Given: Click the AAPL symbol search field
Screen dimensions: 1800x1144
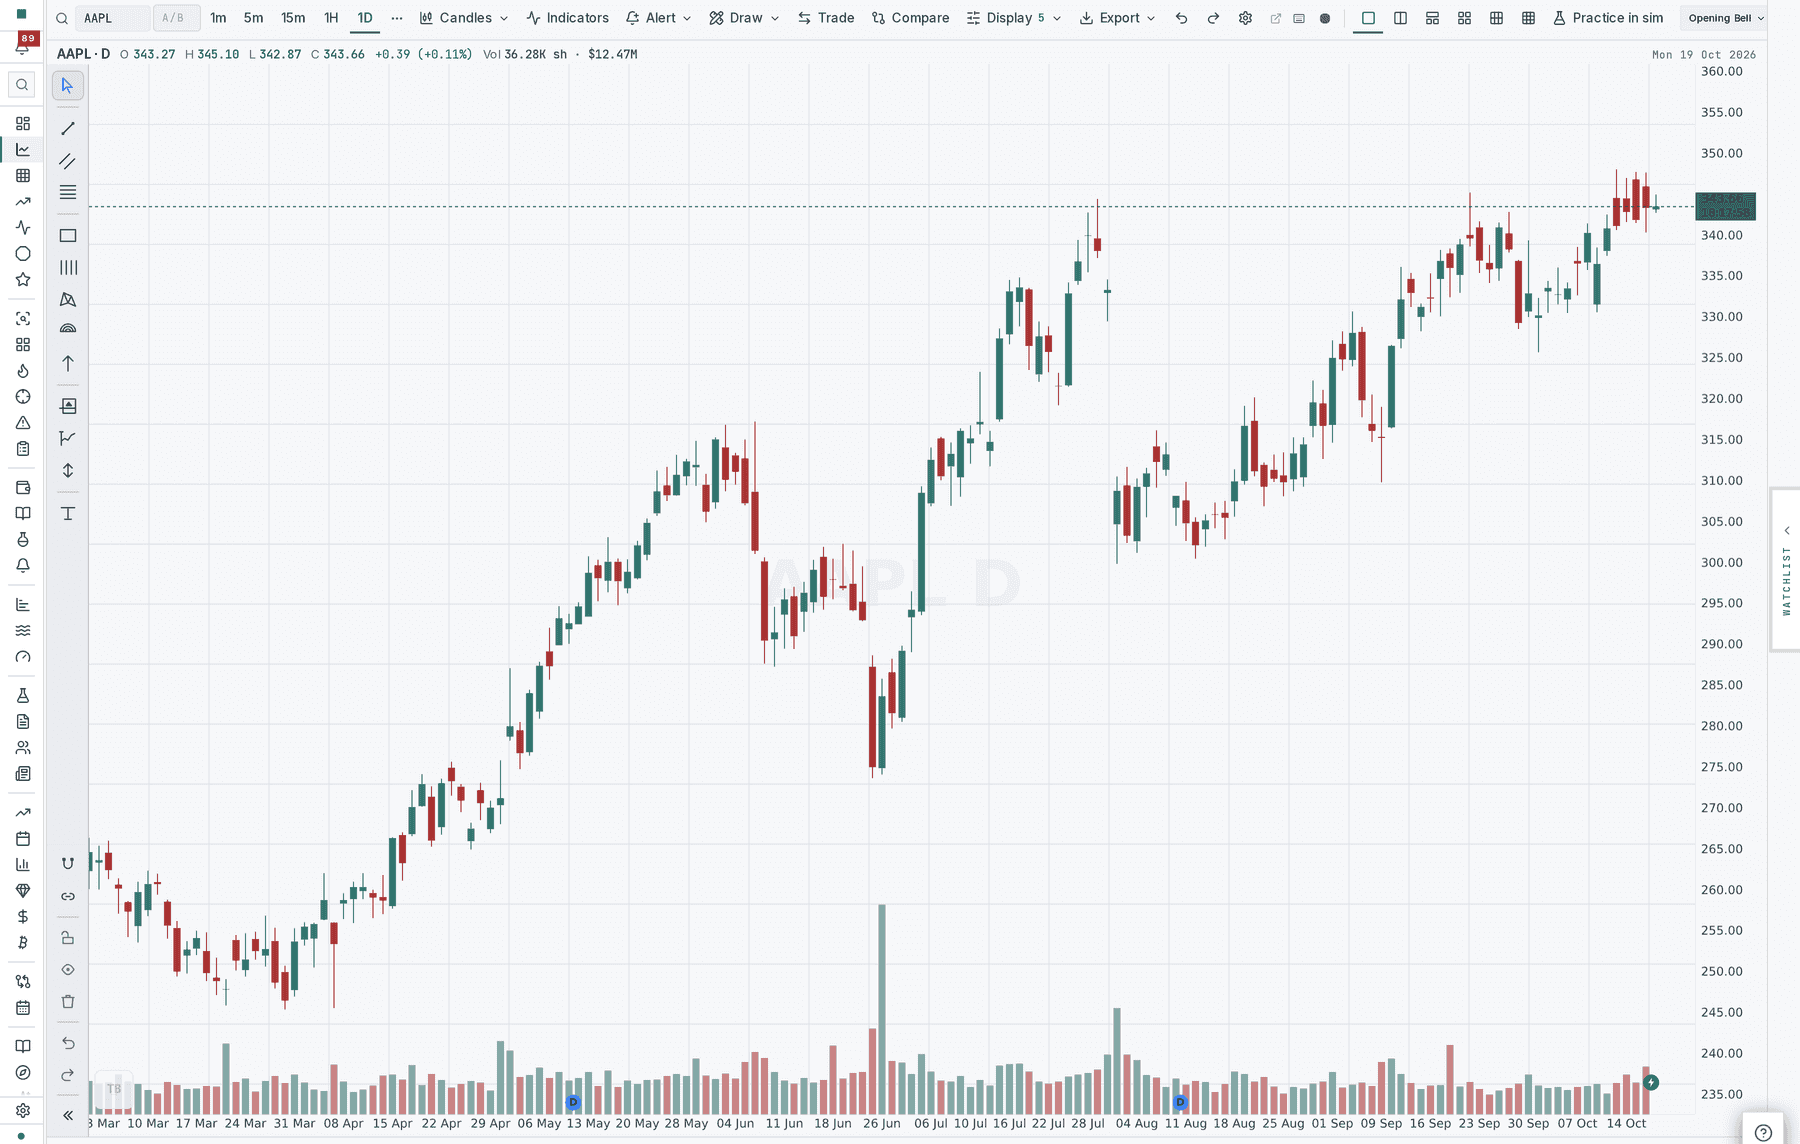Looking at the screenshot, I should 113,18.
